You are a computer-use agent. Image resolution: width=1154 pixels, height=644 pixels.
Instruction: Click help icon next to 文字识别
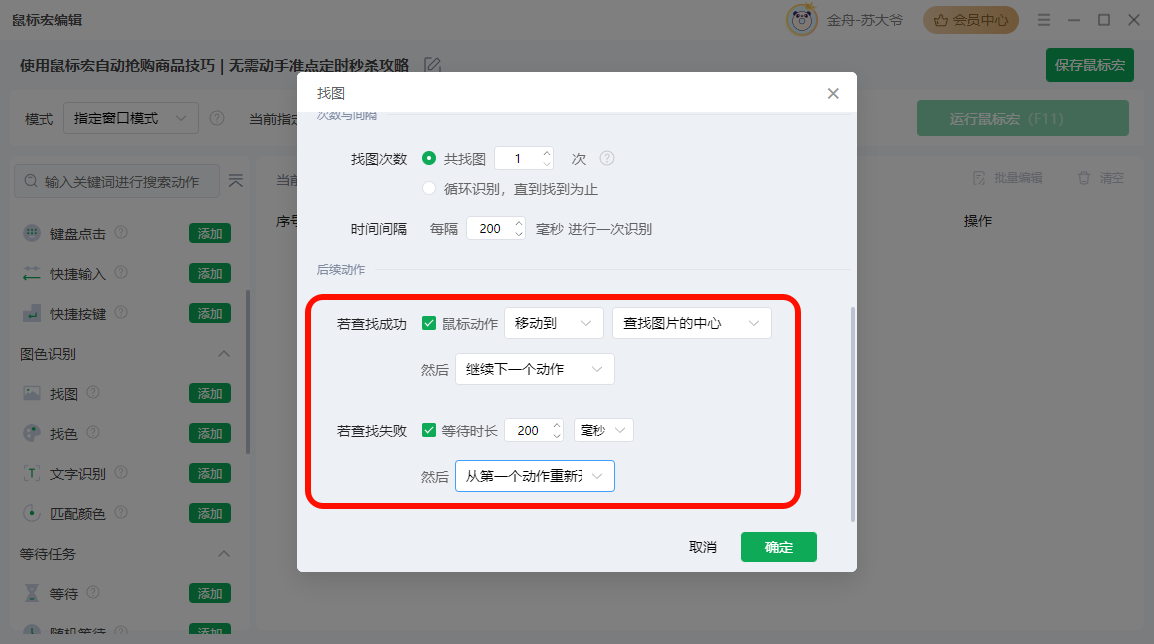pyautogui.click(x=121, y=473)
